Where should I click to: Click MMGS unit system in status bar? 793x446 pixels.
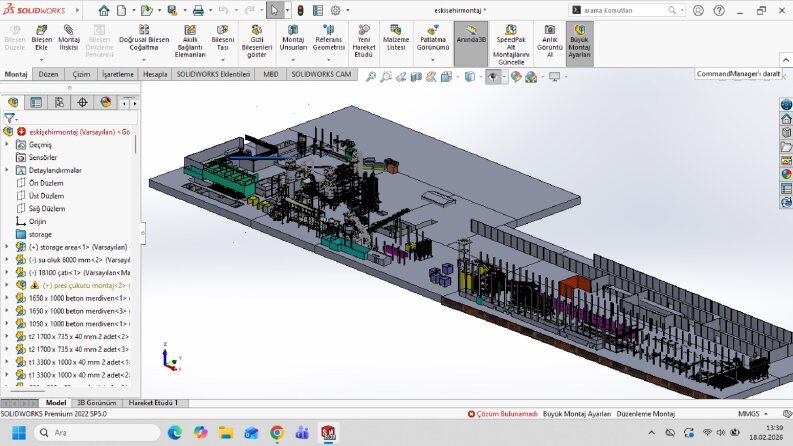point(748,414)
